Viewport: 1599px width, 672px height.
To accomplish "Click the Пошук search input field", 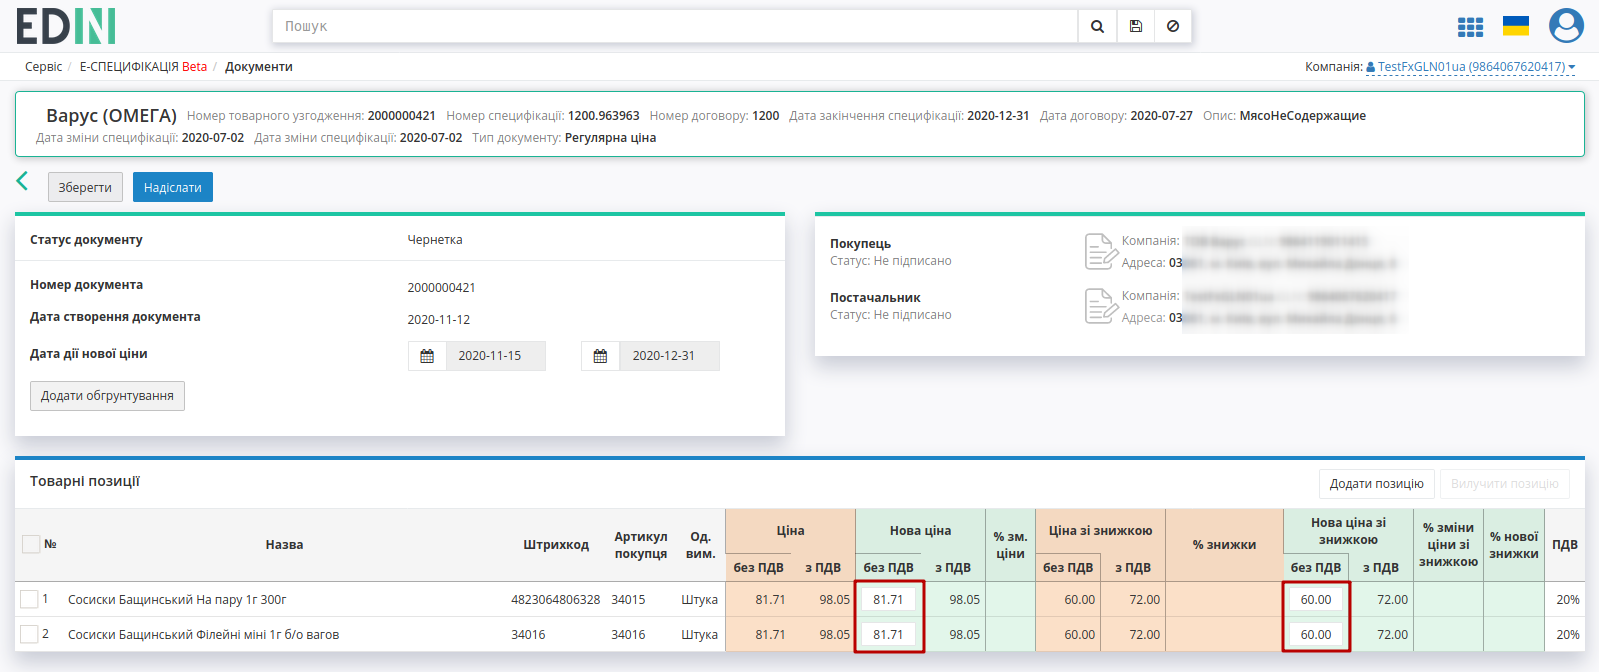I will 675,27.
